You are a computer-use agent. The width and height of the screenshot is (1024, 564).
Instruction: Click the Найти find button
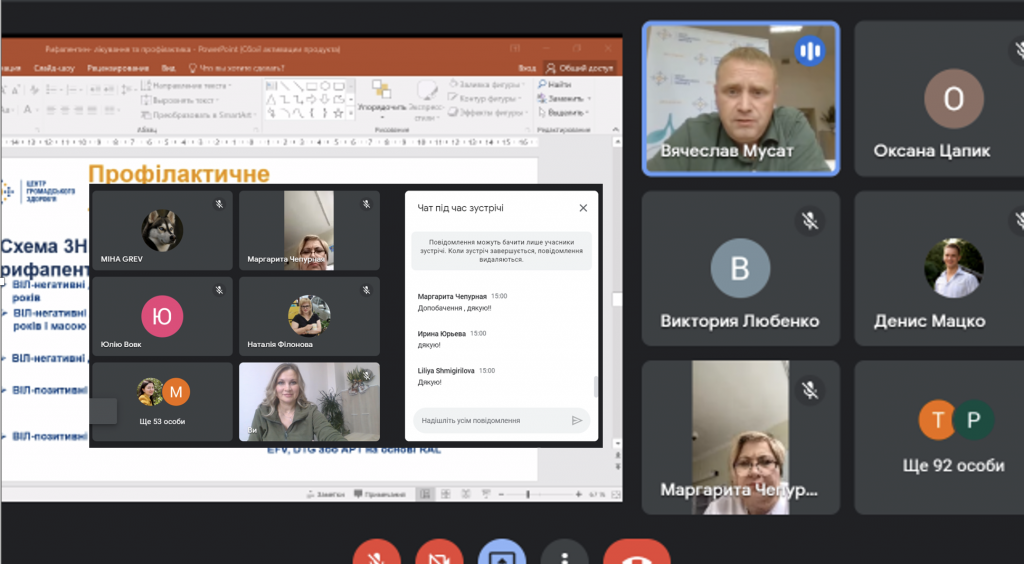[555, 84]
